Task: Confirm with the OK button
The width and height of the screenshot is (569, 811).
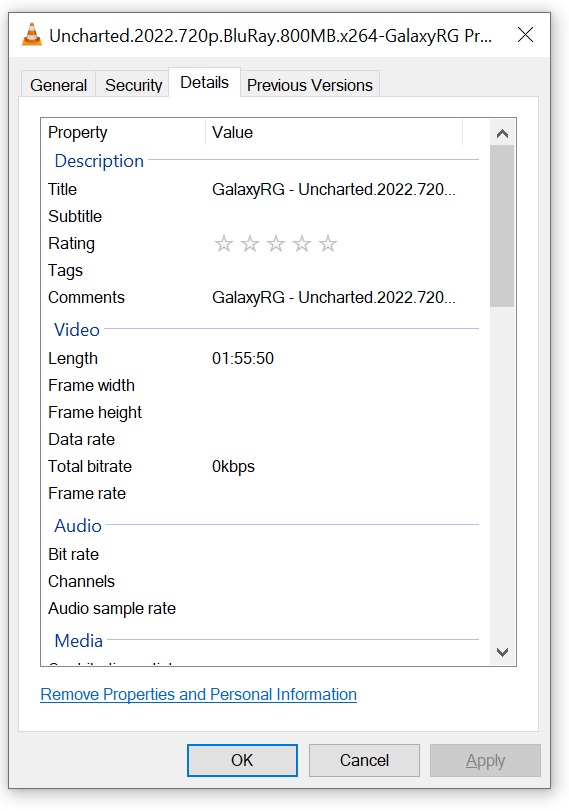Action: [x=242, y=760]
